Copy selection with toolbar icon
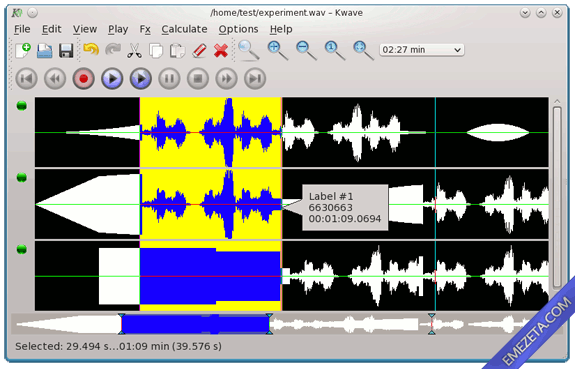Viewport: 575px width, 369px height. 156,51
